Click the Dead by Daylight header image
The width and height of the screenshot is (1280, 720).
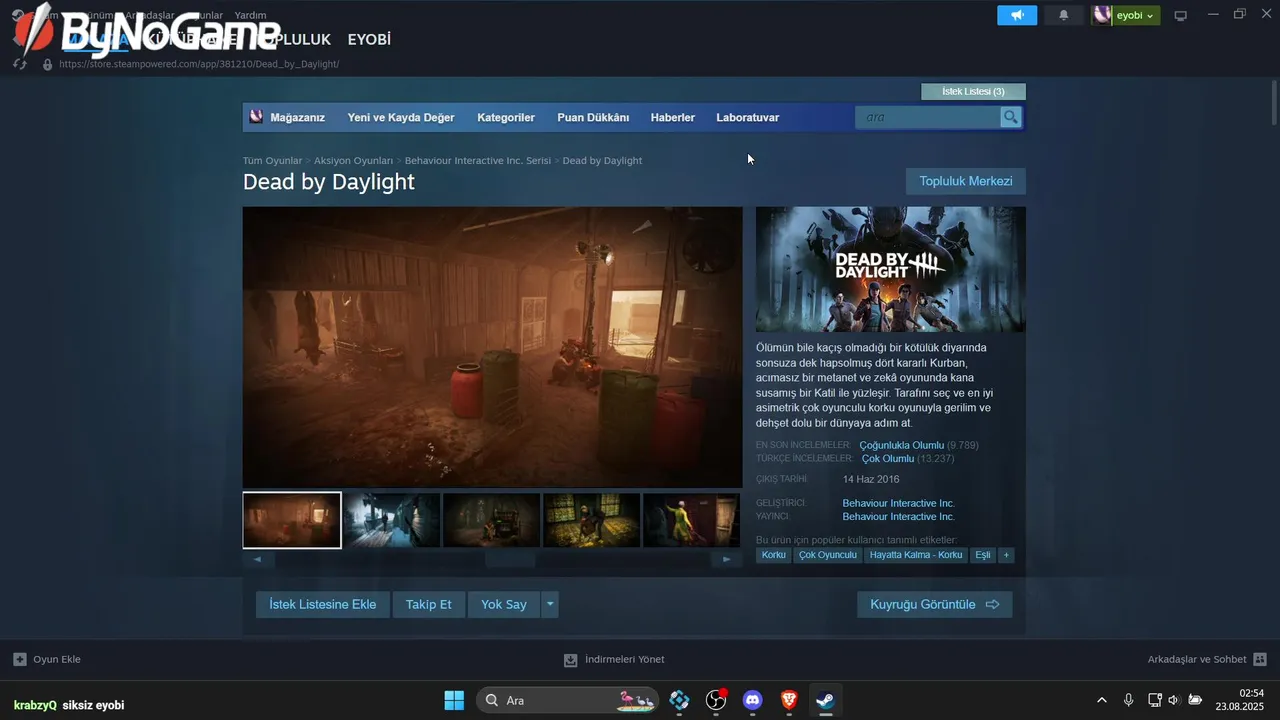[x=891, y=269]
